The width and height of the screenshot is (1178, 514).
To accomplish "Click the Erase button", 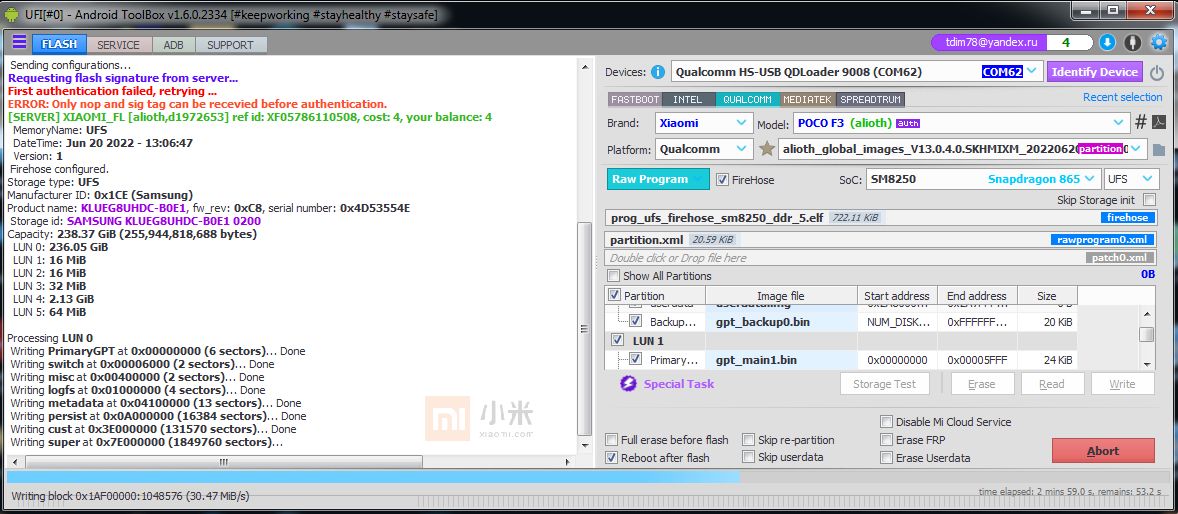I will point(982,384).
